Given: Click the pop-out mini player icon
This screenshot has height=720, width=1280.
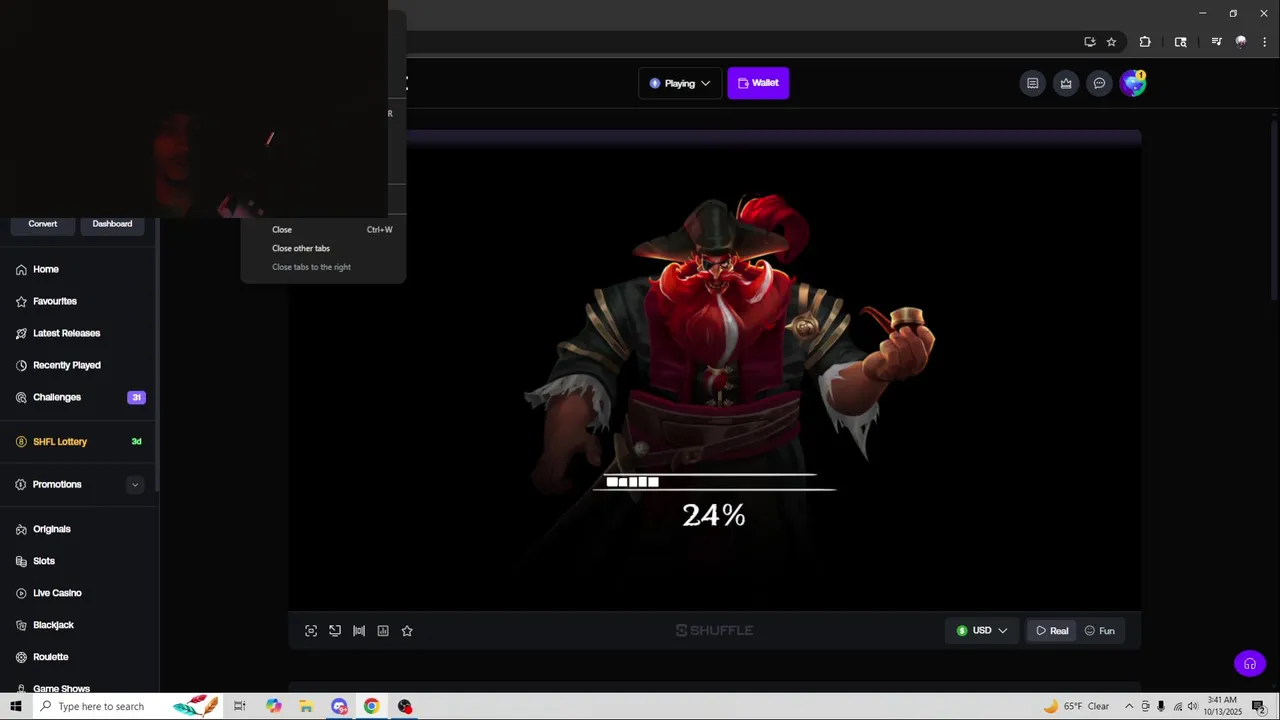Looking at the screenshot, I should pos(335,631).
